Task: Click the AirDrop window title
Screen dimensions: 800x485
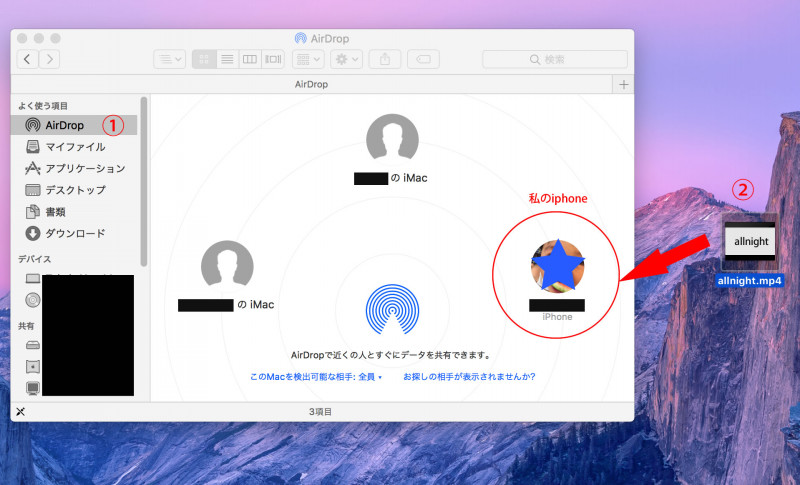Action: pos(330,39)
